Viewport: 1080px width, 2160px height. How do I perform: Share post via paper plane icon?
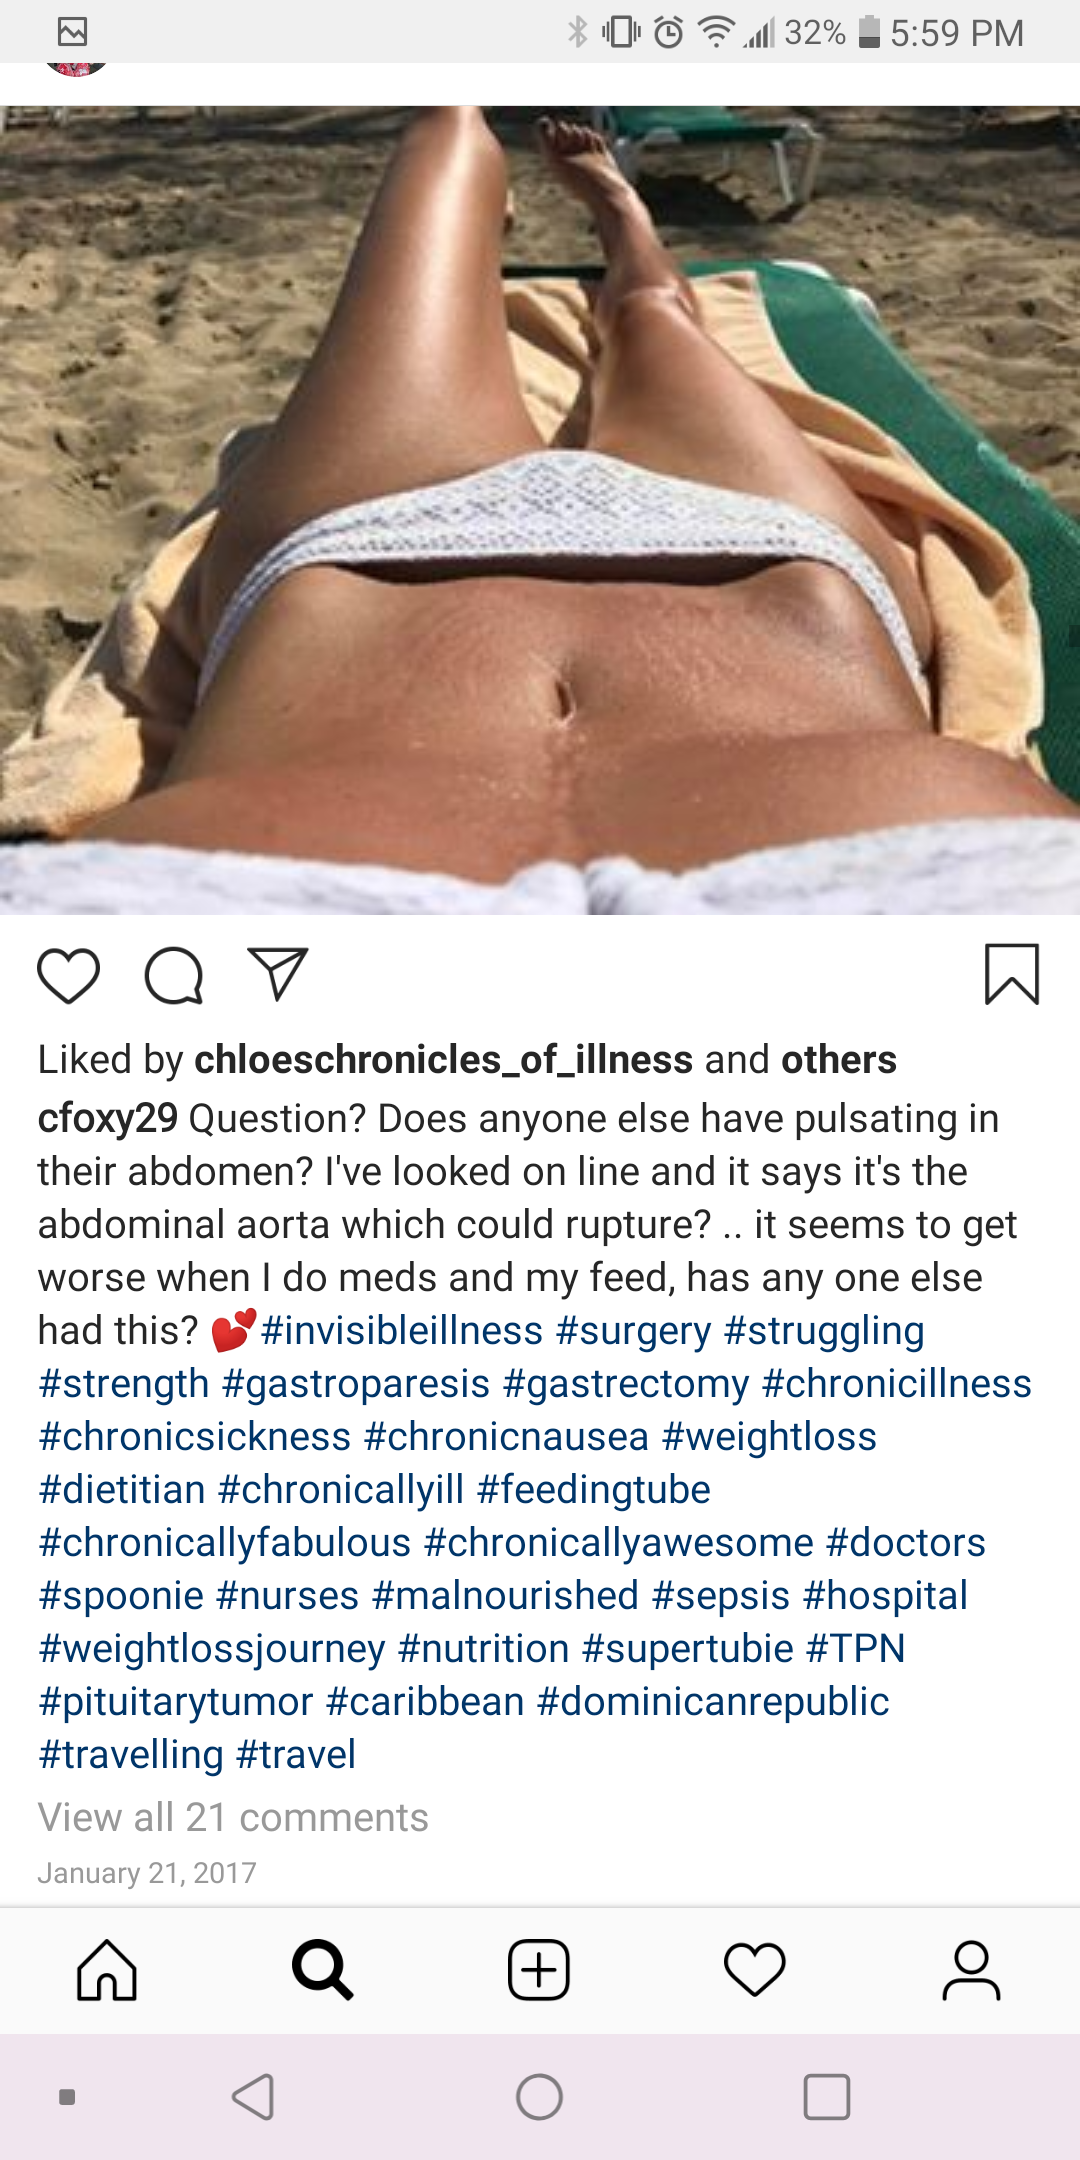click(277, 974)
